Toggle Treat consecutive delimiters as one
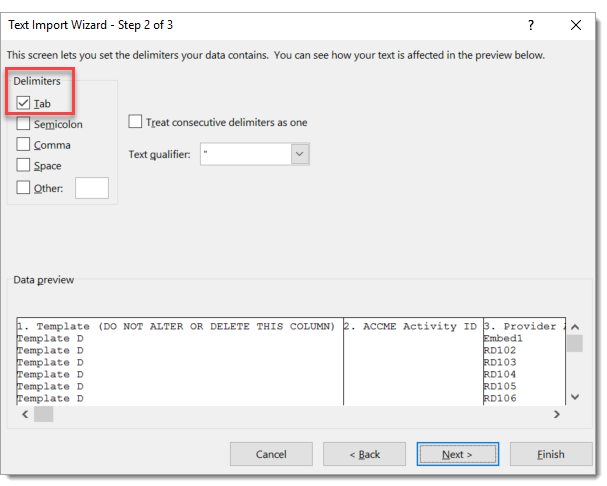Screen dimensions: 607x486 click(x=136, y=122)
